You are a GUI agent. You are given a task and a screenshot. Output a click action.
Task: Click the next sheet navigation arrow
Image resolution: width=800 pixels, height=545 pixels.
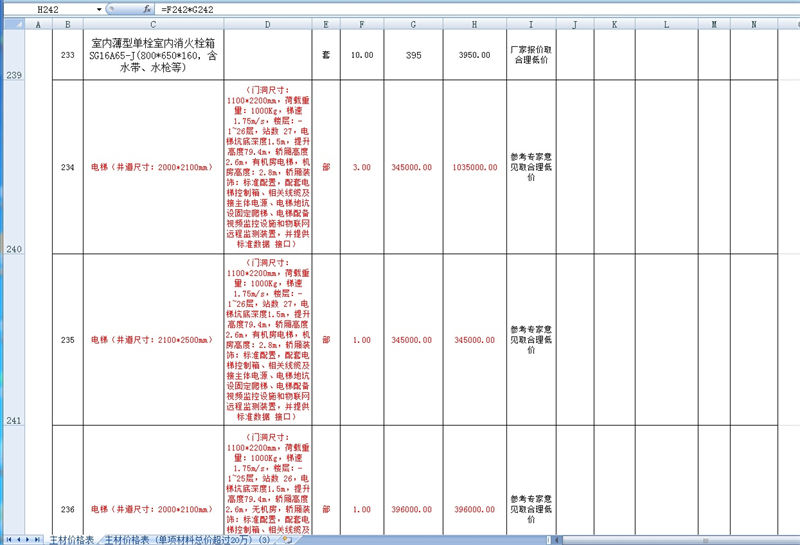[29, 539]
